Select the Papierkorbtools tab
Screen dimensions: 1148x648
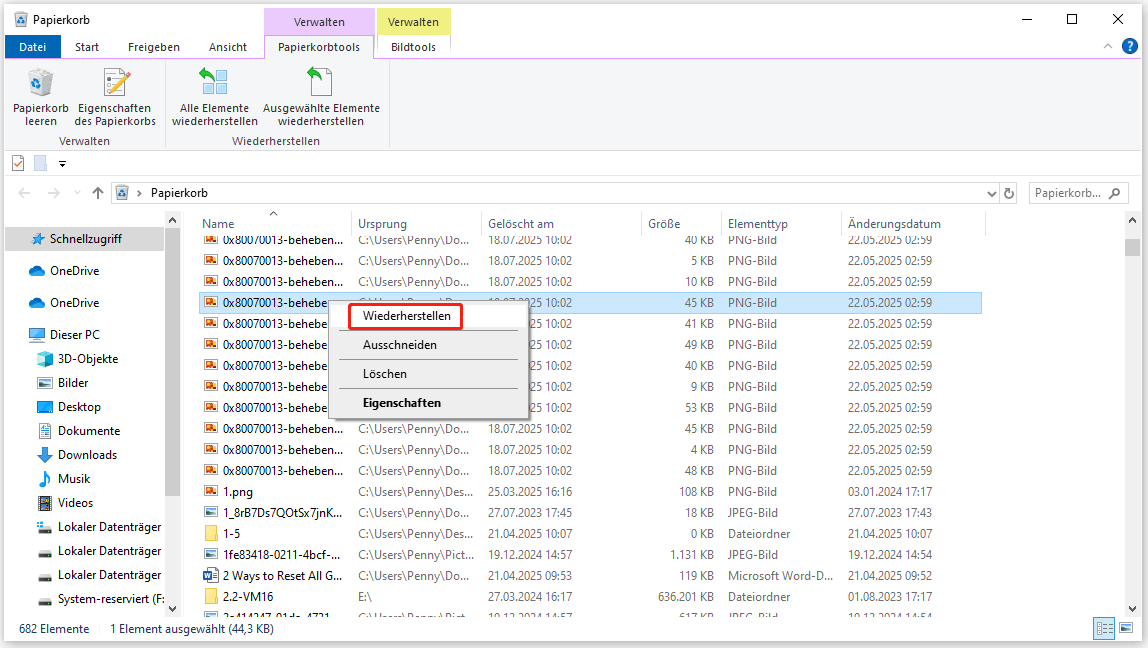point(318,47)
